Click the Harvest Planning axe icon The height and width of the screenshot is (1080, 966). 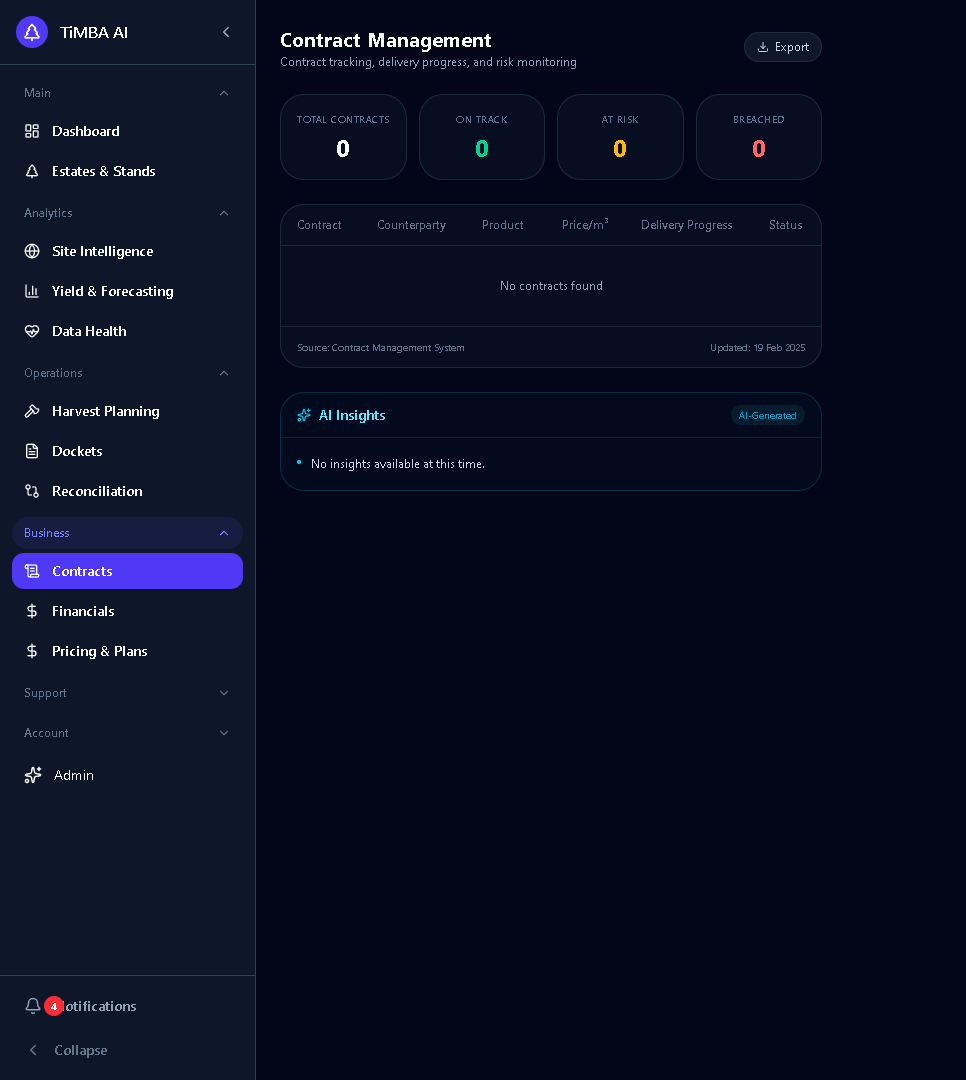[32, 411]
